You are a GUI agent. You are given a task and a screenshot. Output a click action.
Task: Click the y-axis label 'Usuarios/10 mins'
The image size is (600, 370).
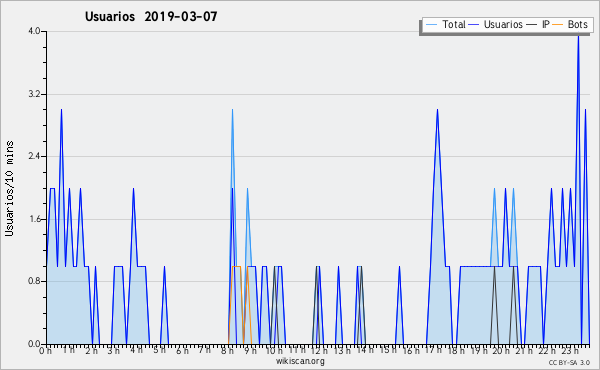click(x=9, y=189)
